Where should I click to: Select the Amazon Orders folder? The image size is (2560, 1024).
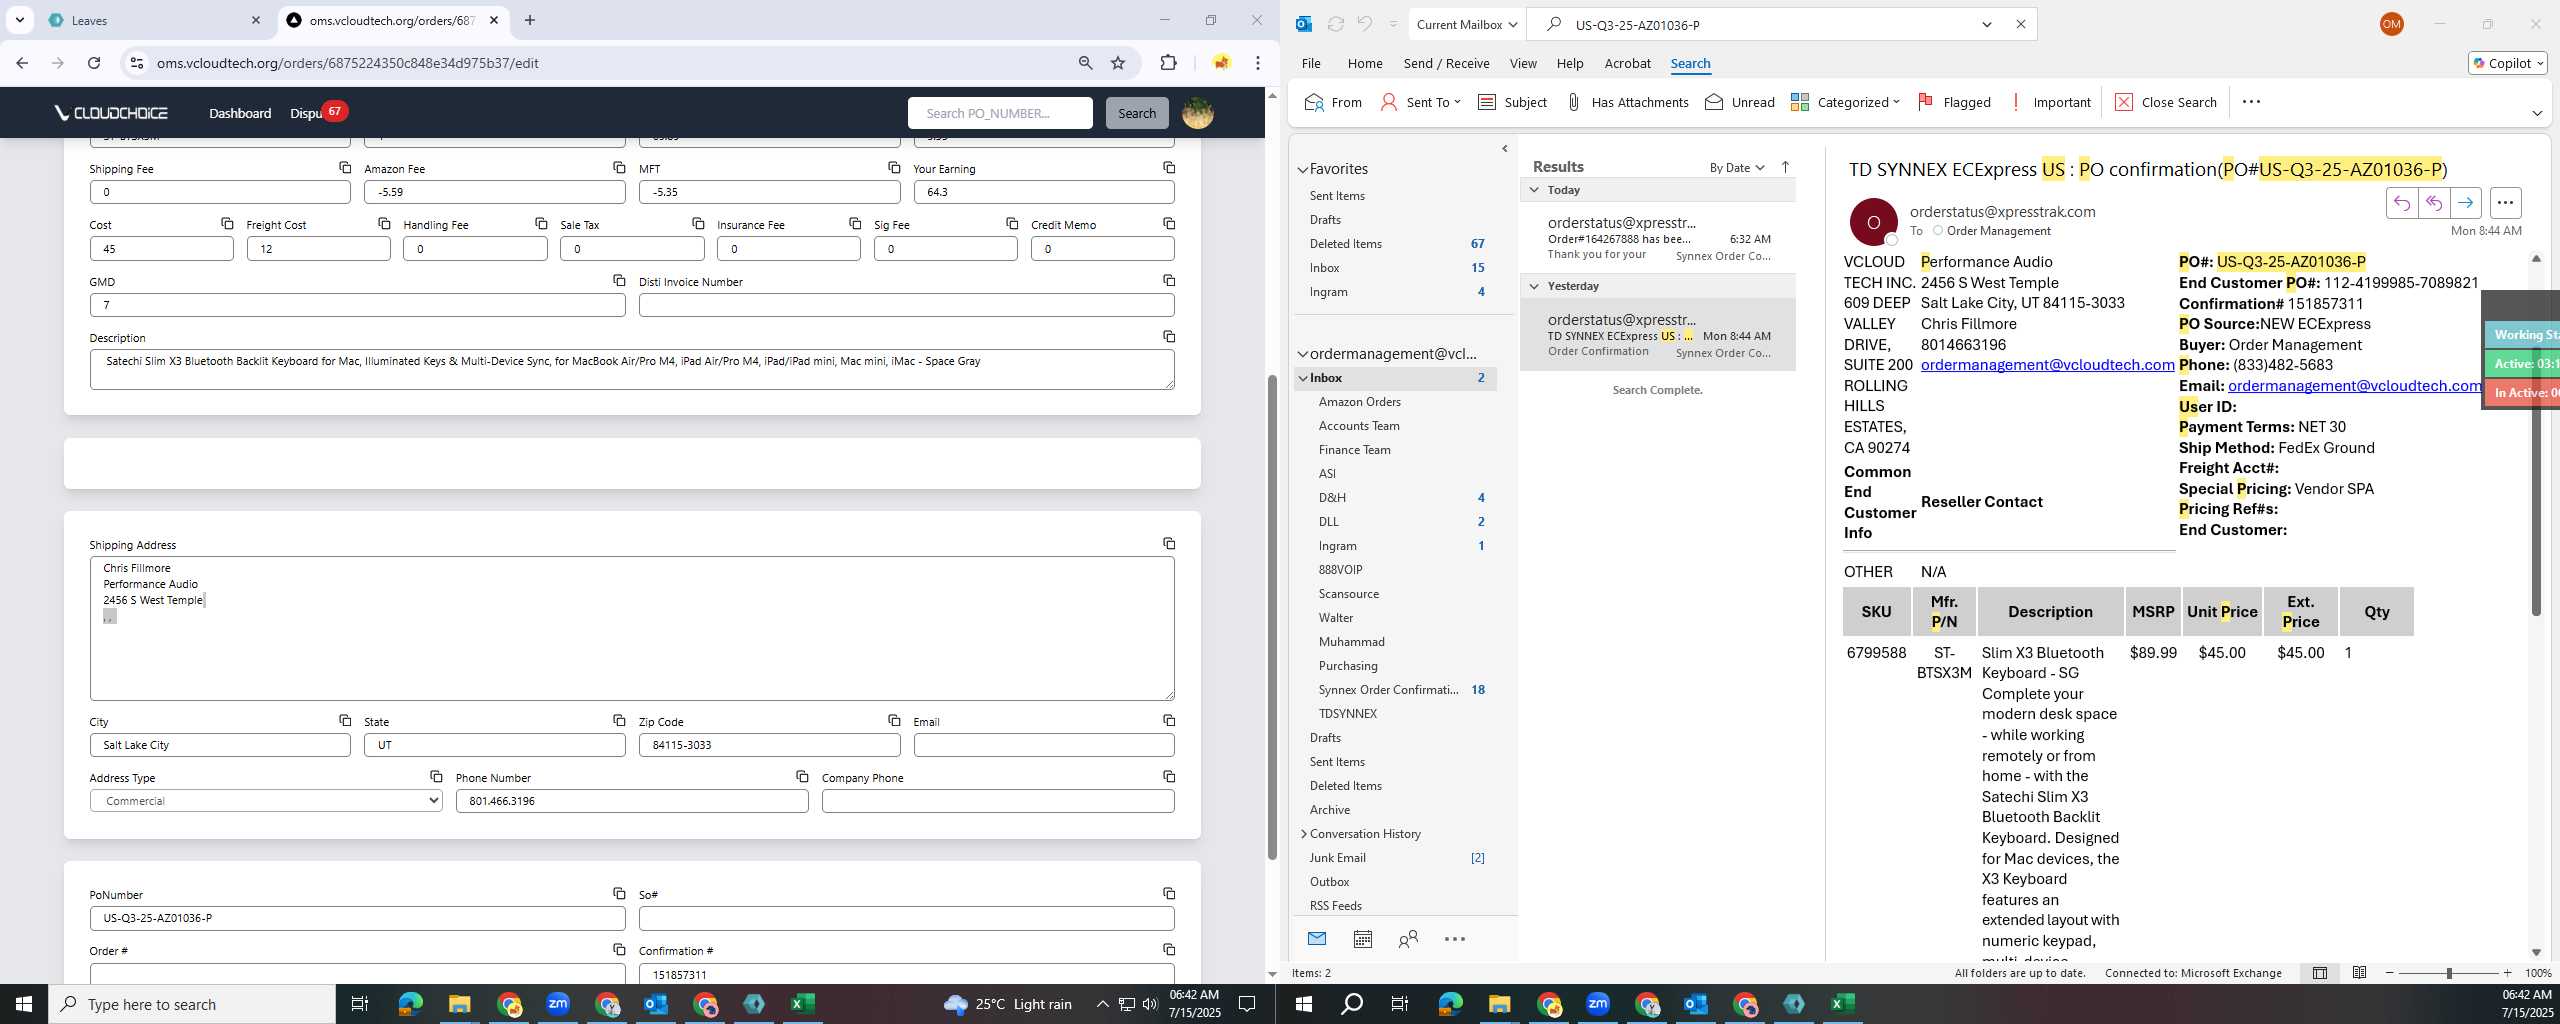[x=1398, y=402]
